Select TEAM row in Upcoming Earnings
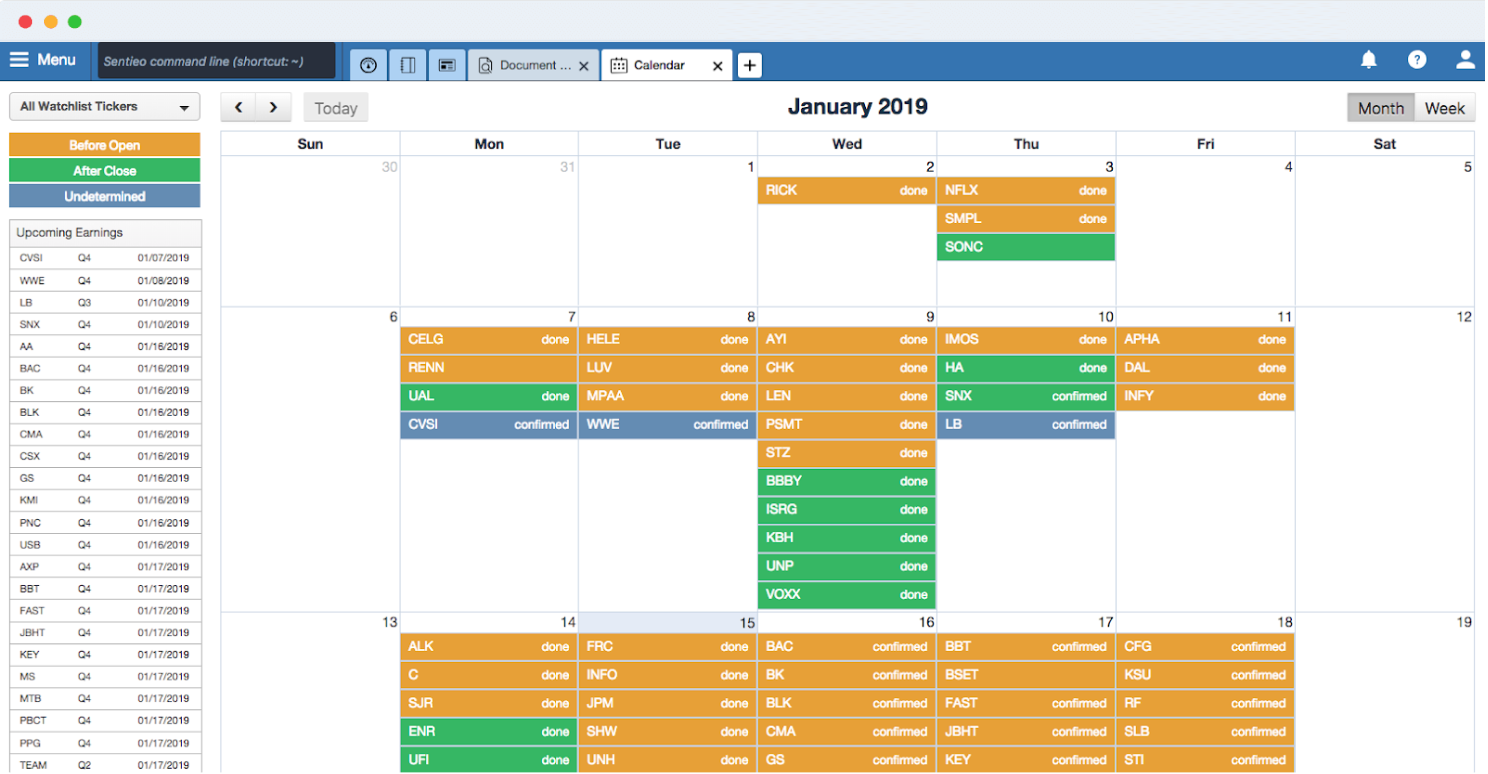This screenshot has height=774, width=1488. click(105, 765)
